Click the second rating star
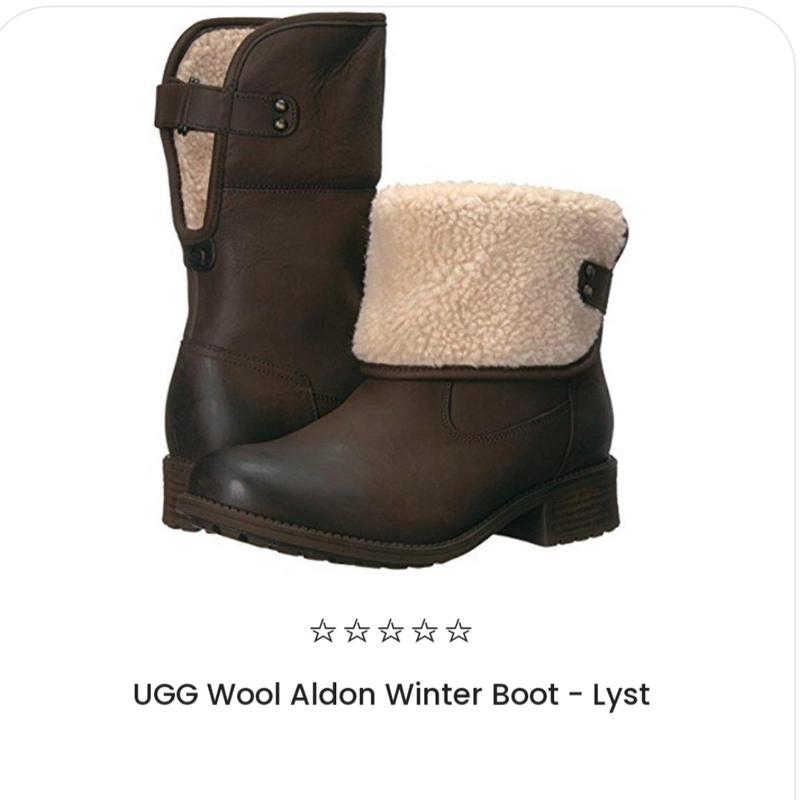800x800 pixels. tap(357, 631)
